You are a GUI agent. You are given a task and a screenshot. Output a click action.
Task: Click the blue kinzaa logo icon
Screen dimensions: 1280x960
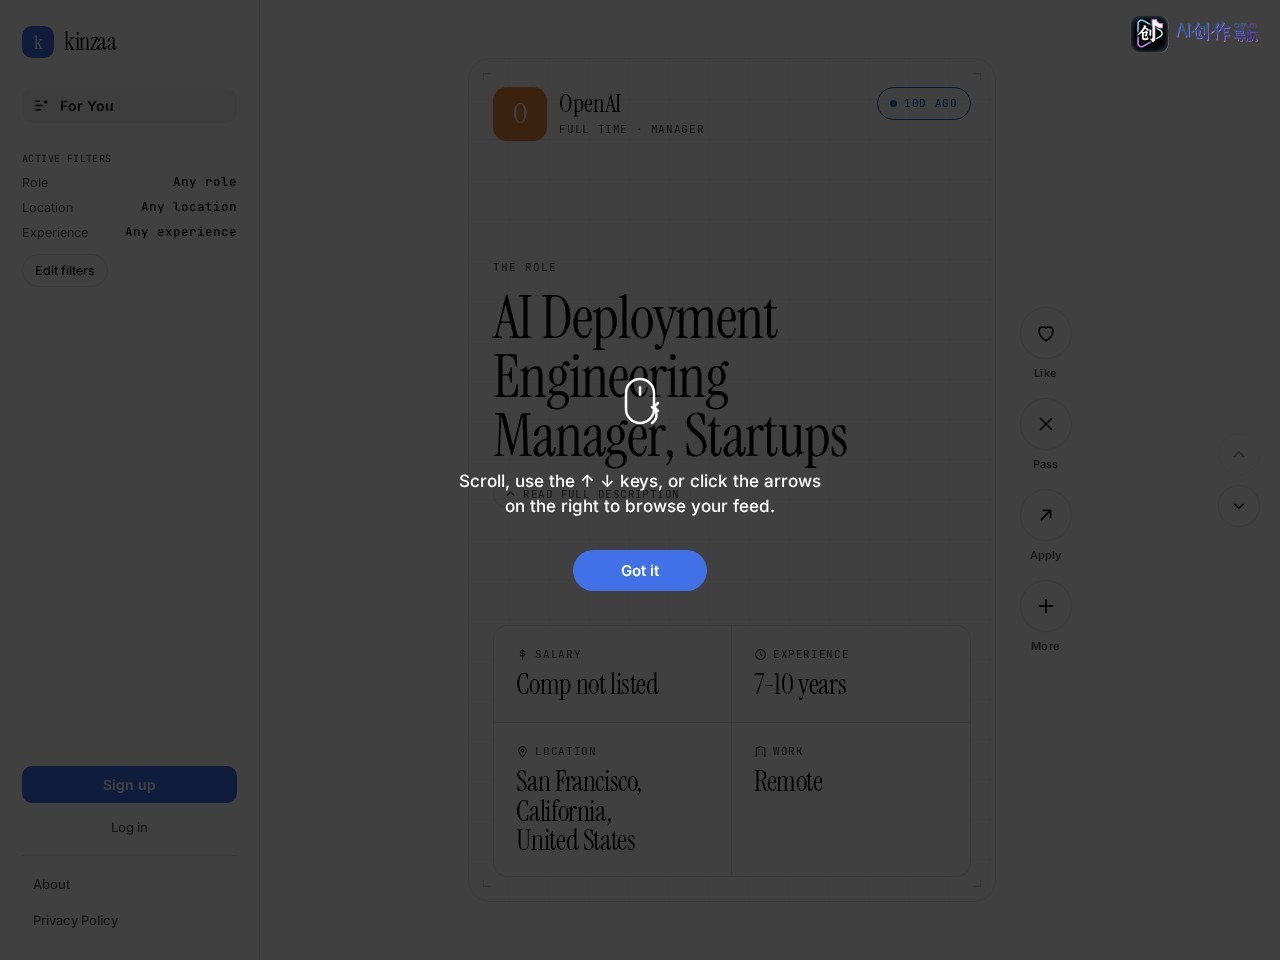[x=38, y=42]
